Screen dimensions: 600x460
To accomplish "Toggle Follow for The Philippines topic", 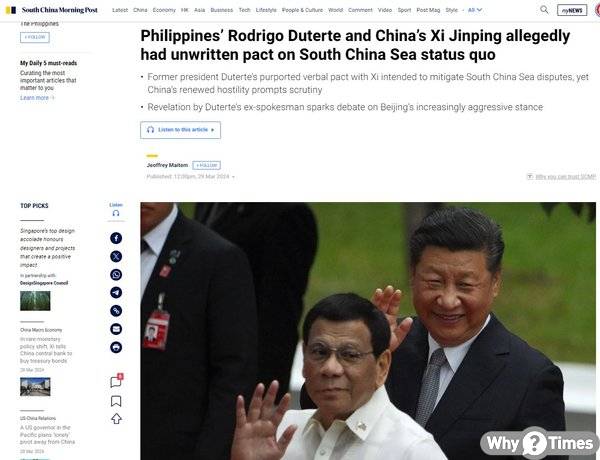I will [35, 37].
